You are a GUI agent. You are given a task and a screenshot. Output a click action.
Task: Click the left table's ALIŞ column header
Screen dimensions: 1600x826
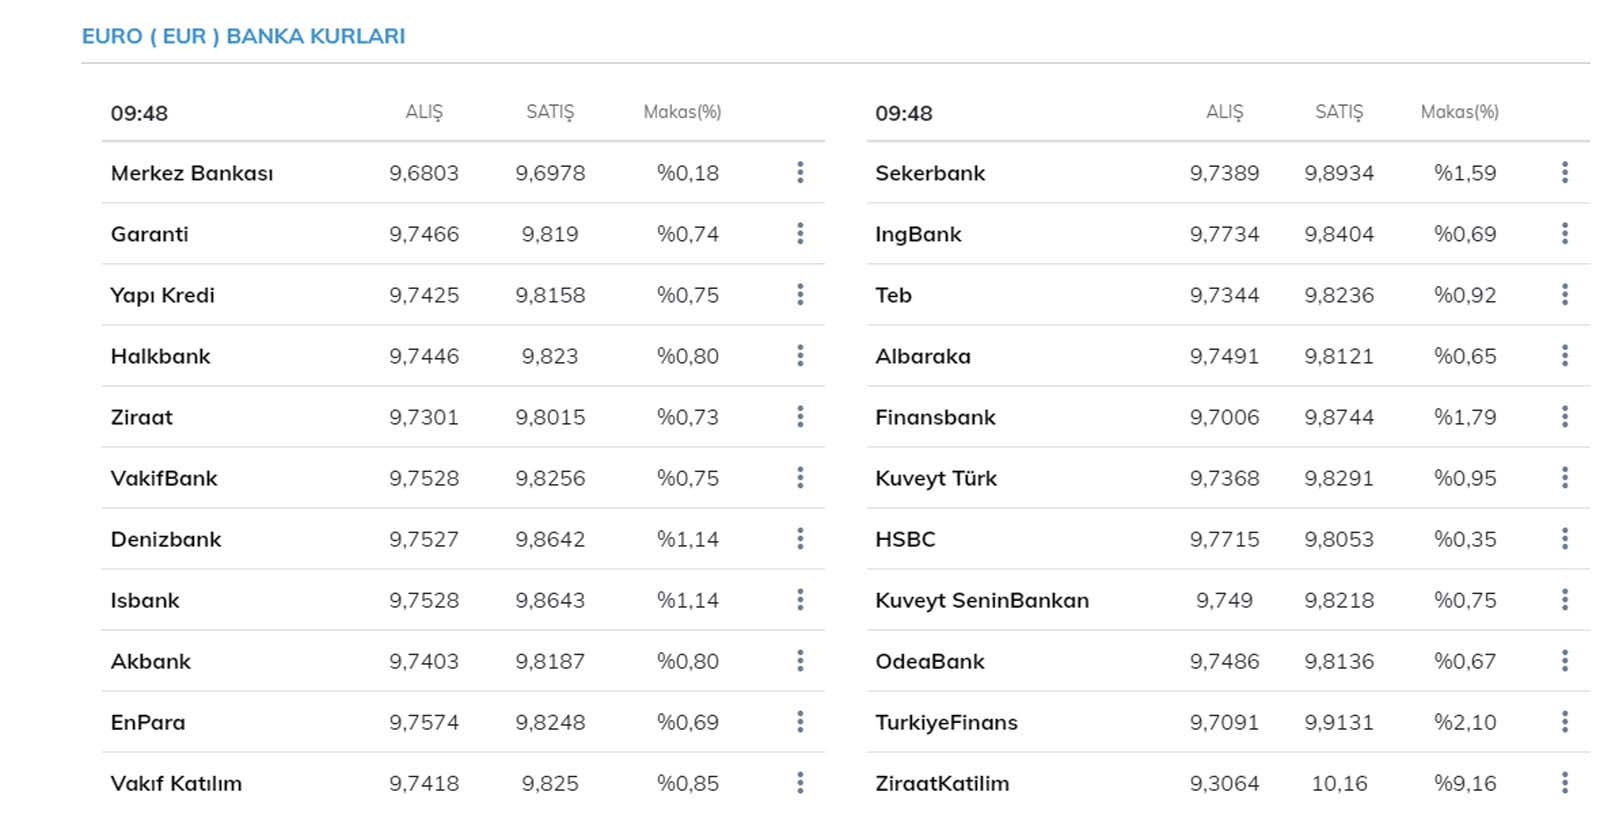[x=424, y=112]
